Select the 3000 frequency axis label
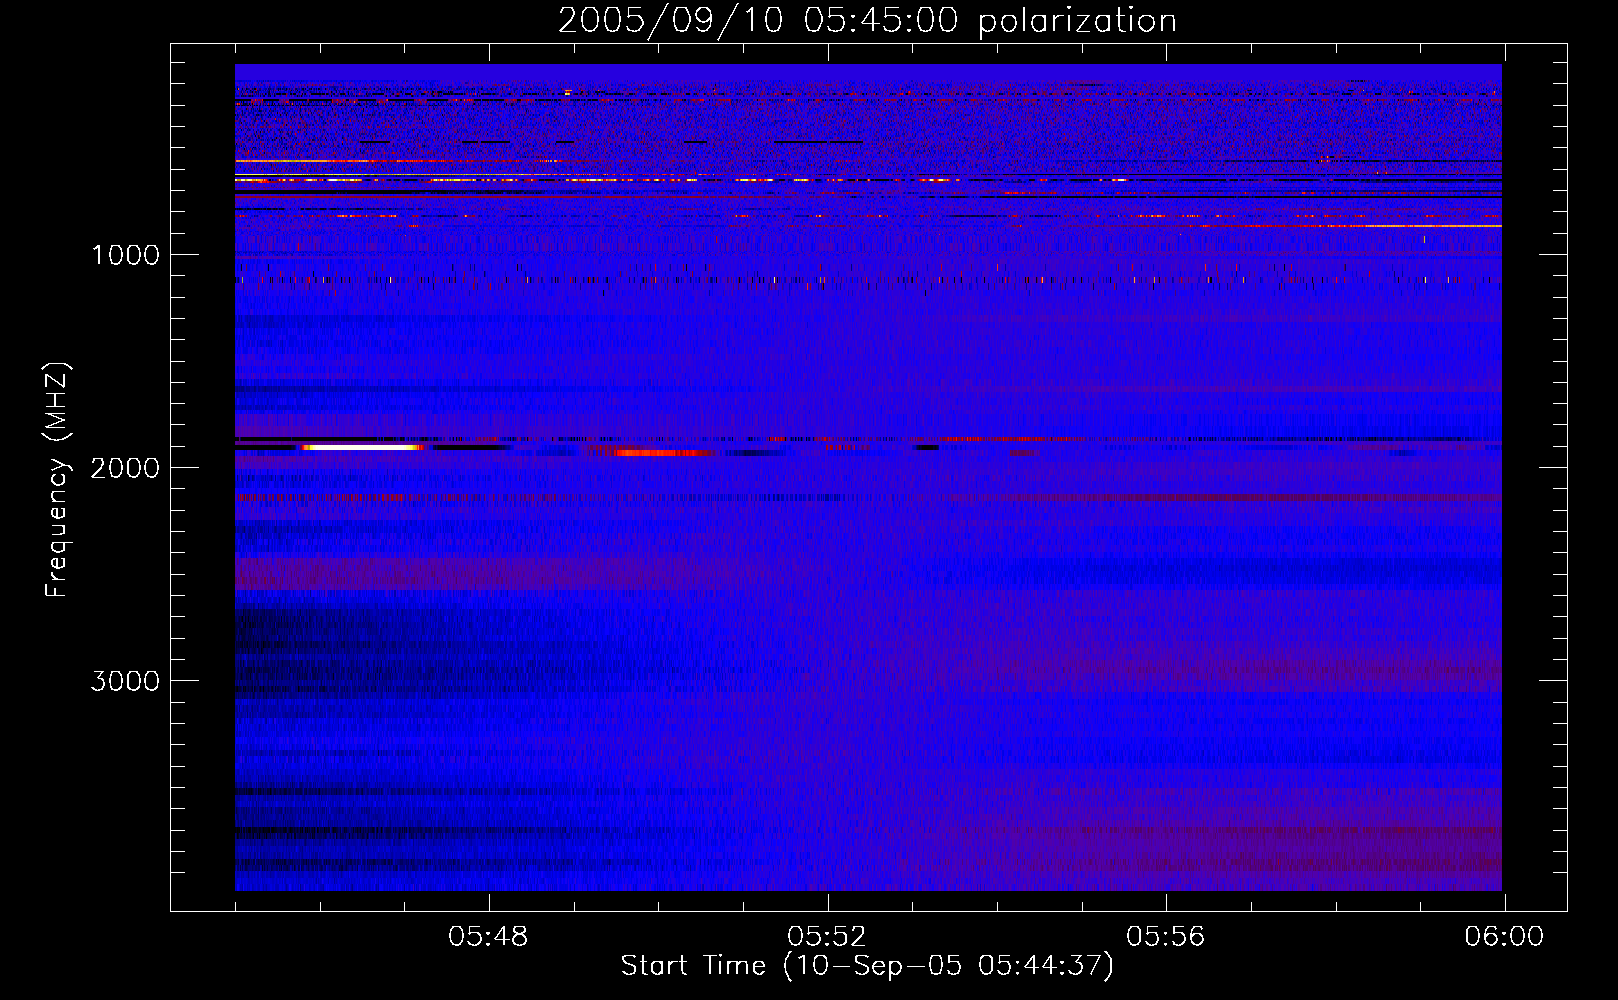 tap(125, 681)
